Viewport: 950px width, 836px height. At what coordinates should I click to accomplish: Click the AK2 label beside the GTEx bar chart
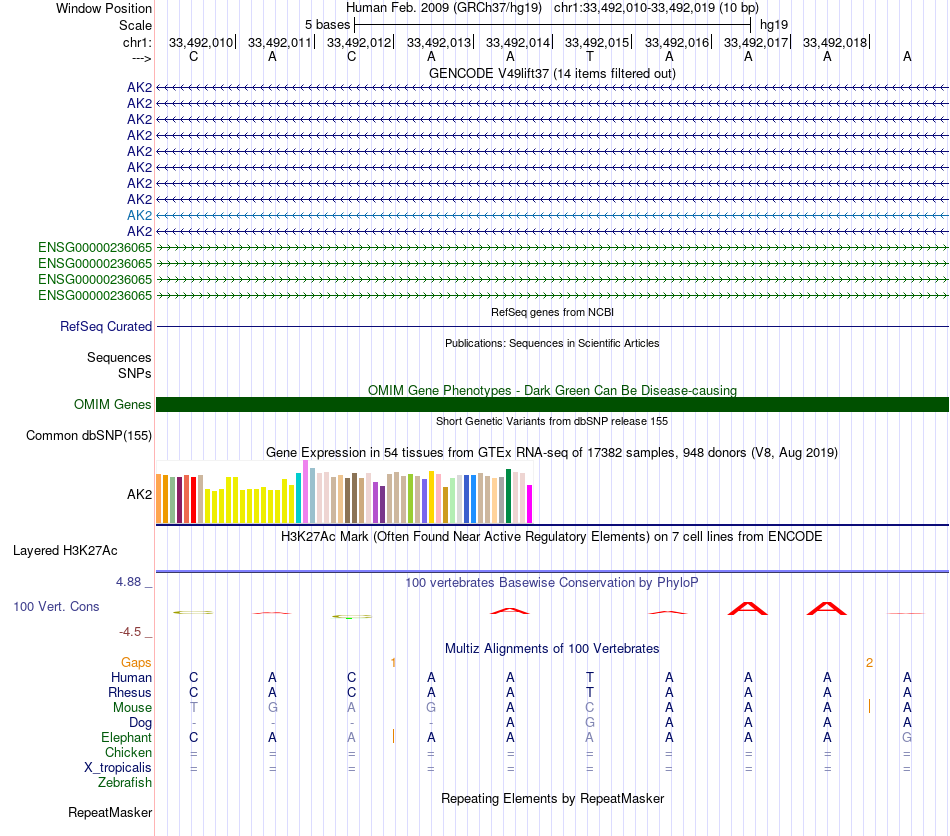[x=139, y=494]
